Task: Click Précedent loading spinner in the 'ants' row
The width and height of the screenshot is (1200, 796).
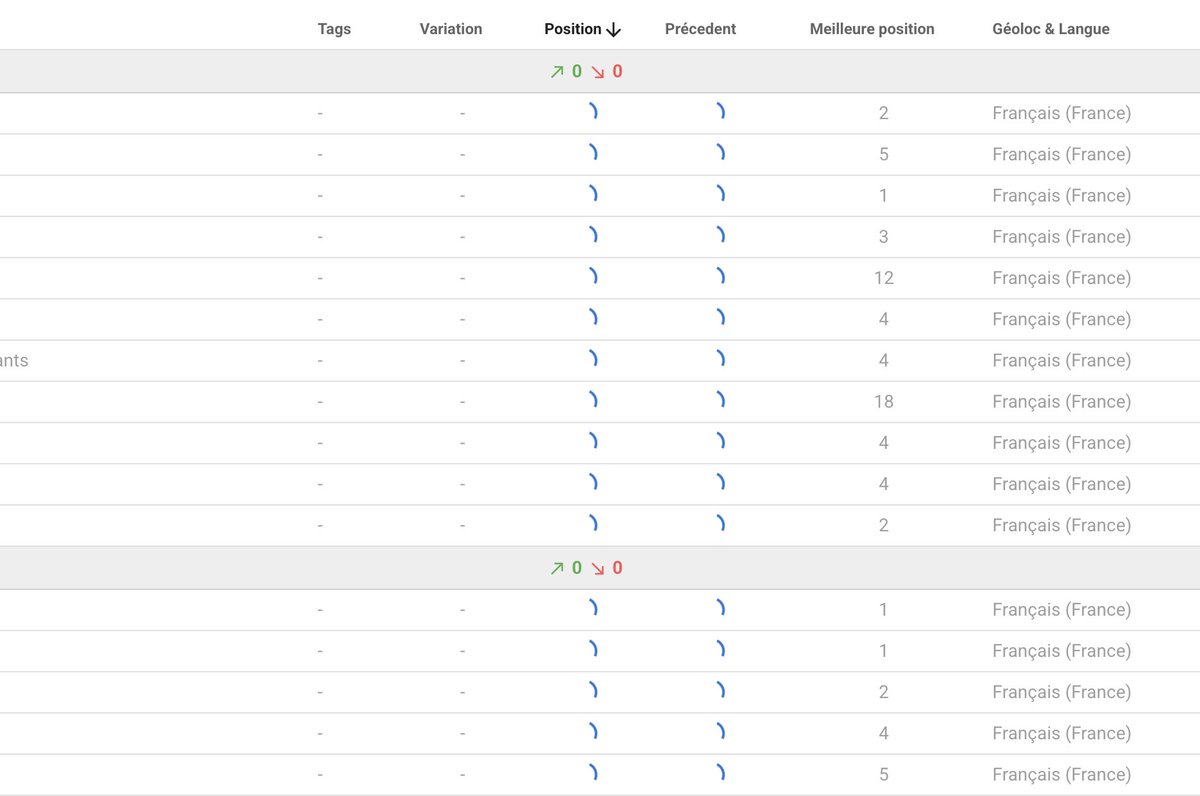Action: [x=720, y=359]
